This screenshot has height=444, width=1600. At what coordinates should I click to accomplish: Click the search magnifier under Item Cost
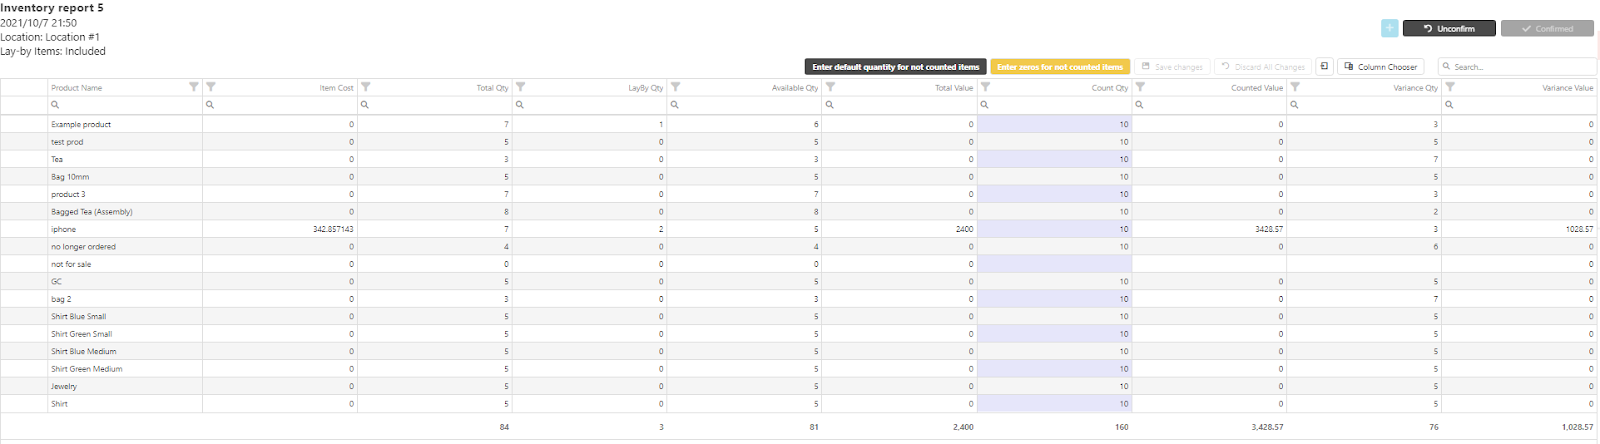coord(210,105)
